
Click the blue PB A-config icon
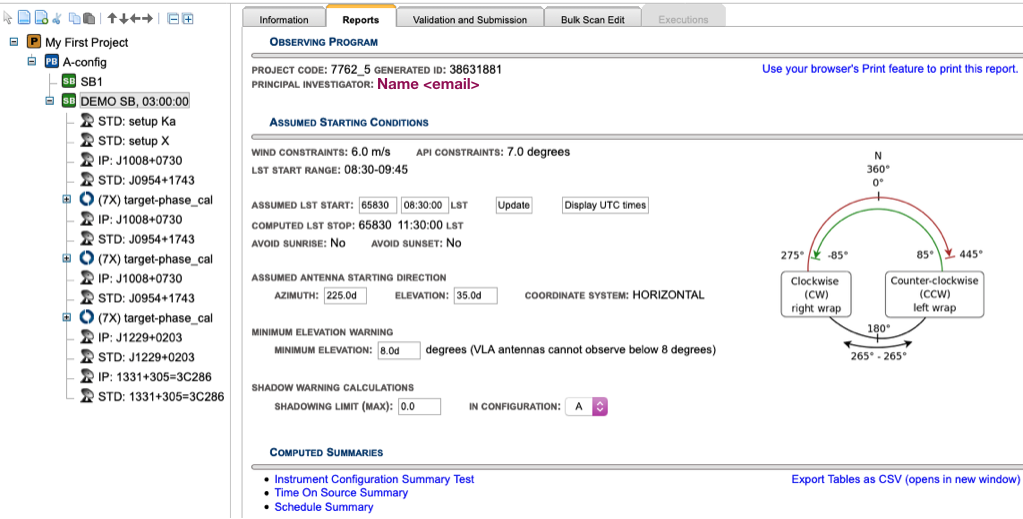point(51,62)
